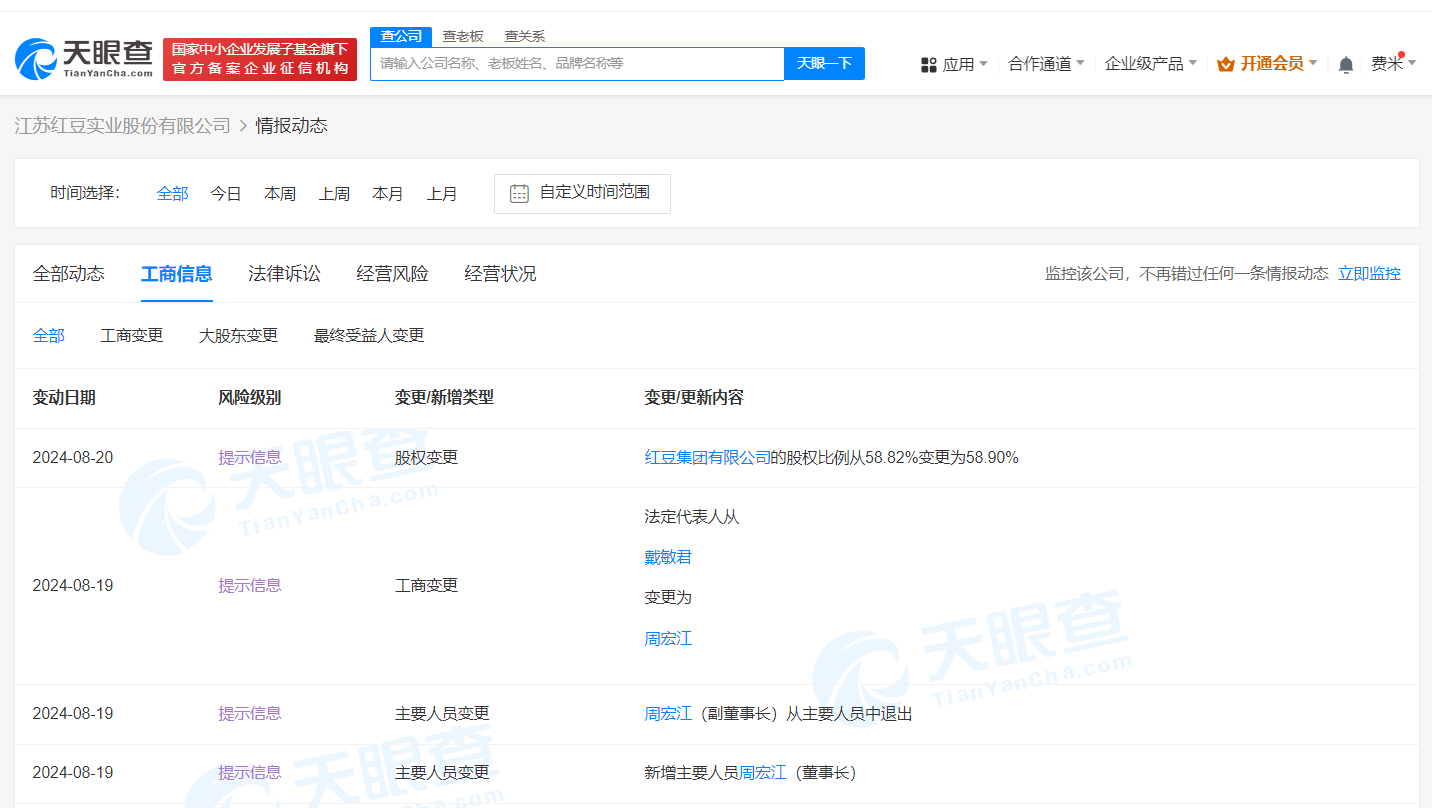Open the 应用 dropdown menu
Viewport: 1432px width, 808px height.
[960, 63]
